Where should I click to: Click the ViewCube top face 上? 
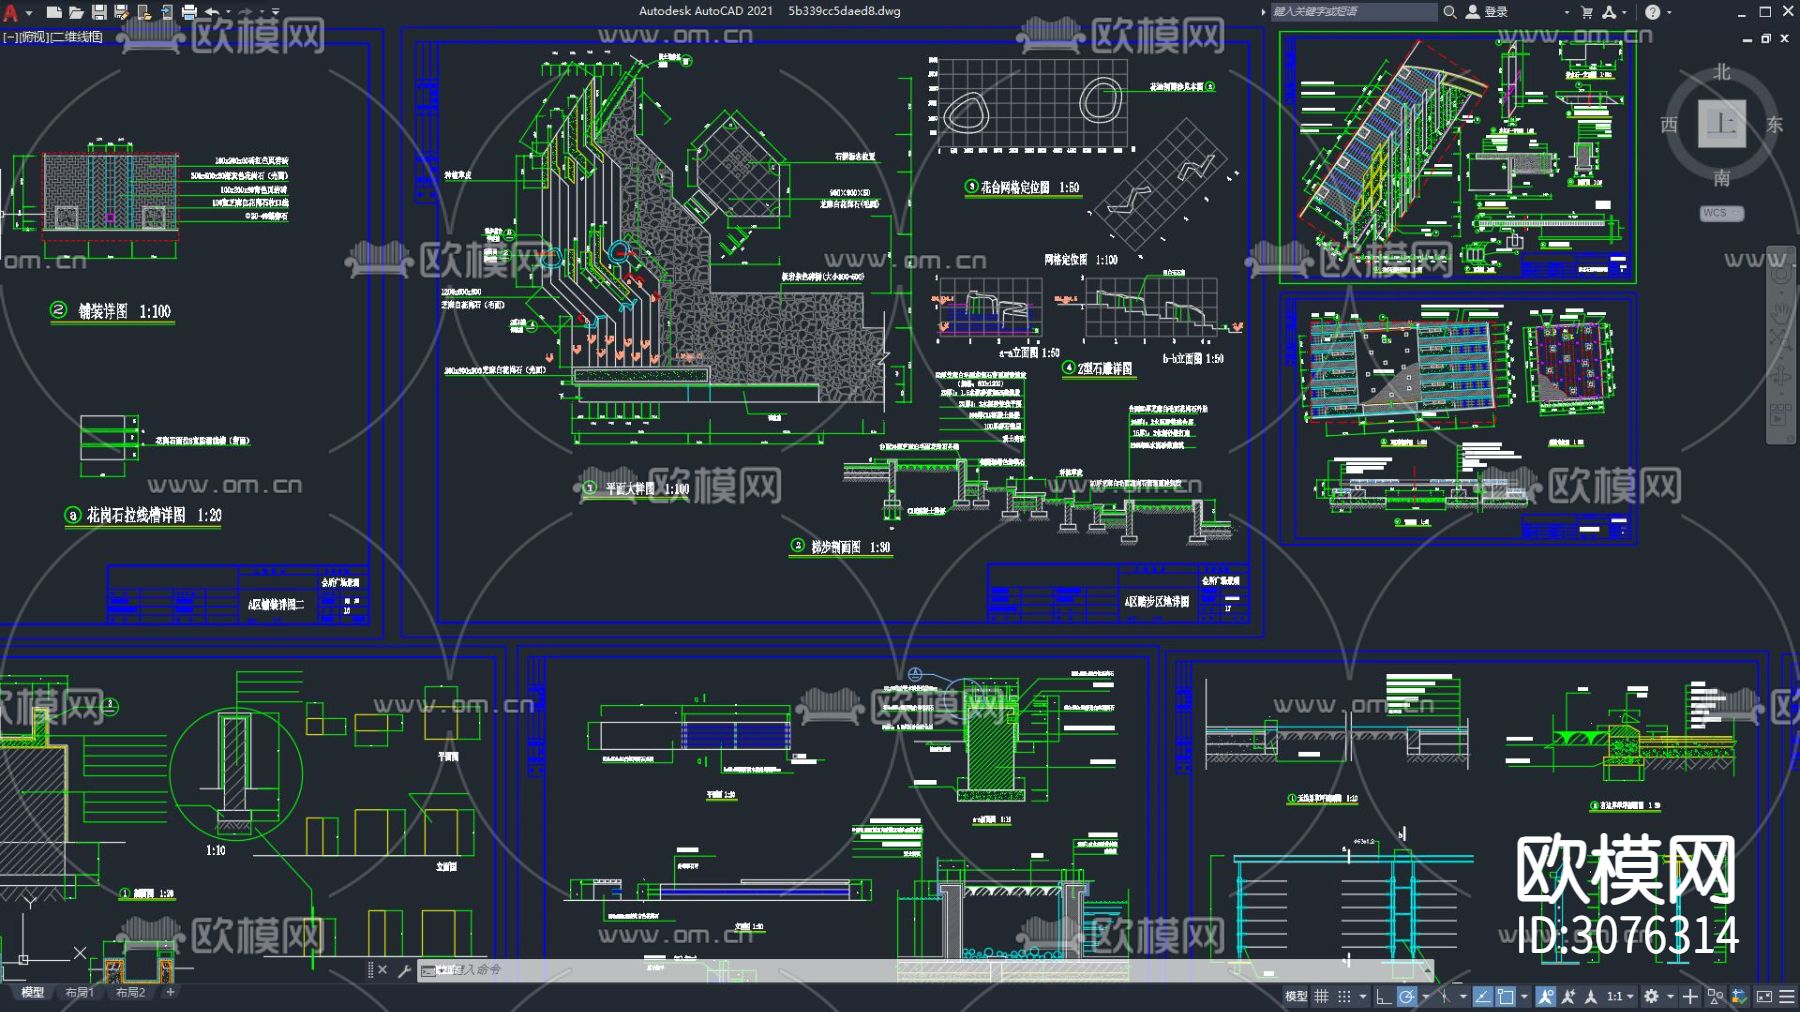point(1722,124)
